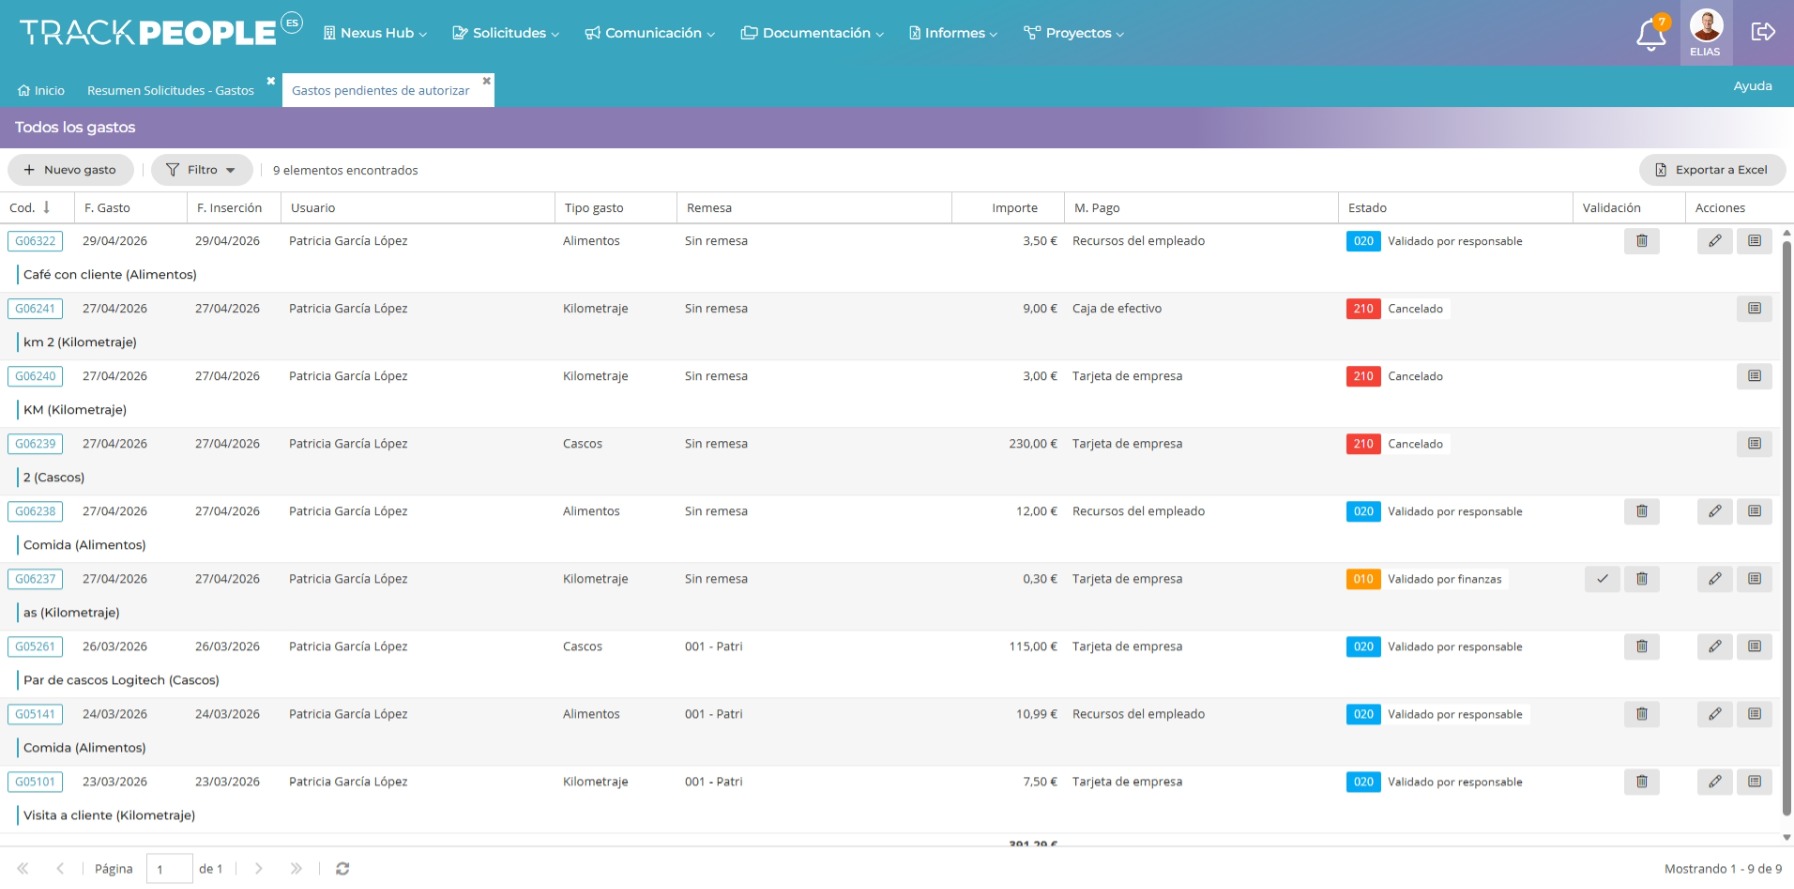
Task: Edit expense G06238
Action: tap(1714, 512)
